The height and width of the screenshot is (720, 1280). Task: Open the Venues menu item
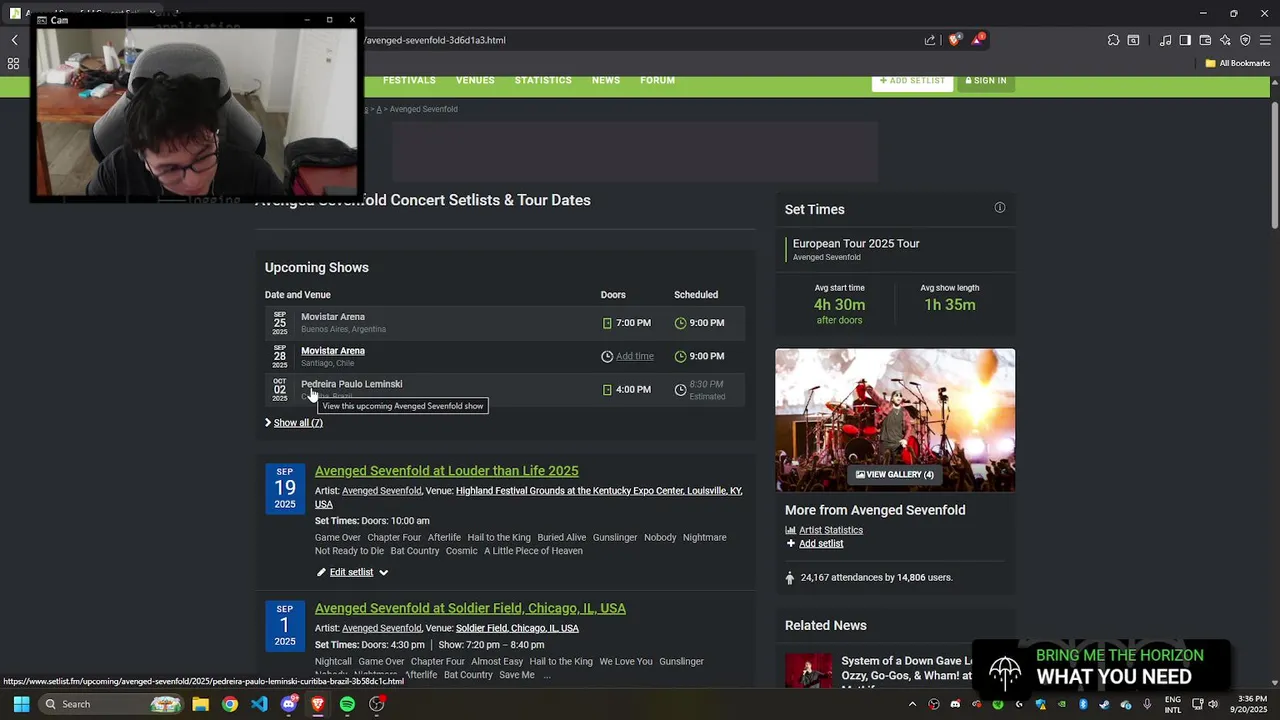tap(475, 80)
